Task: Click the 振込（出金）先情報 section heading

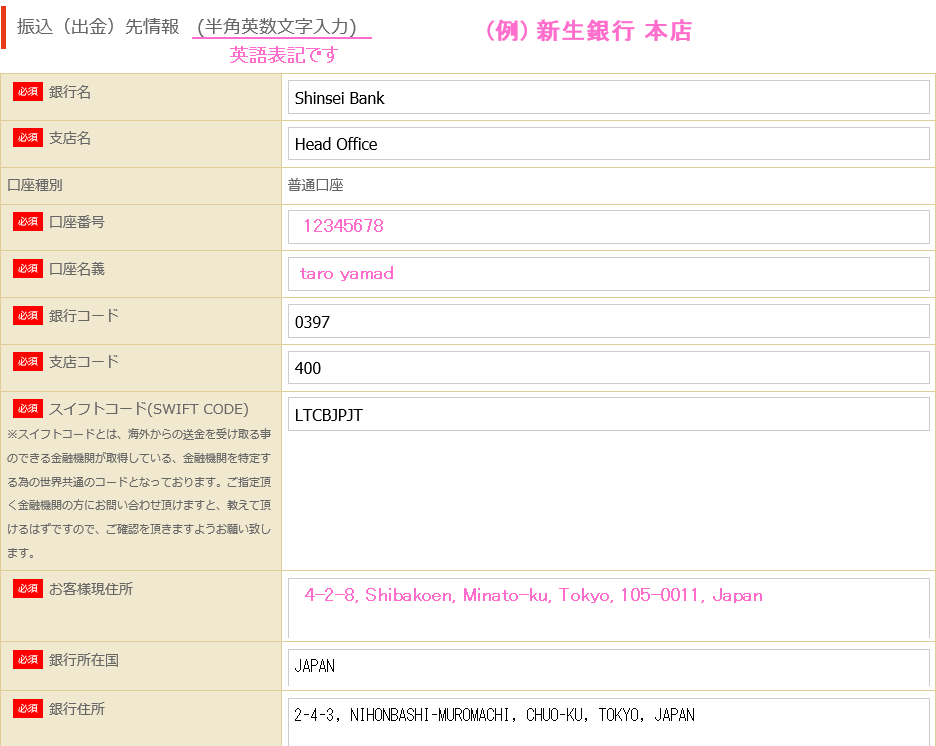Action: [98, 26]
